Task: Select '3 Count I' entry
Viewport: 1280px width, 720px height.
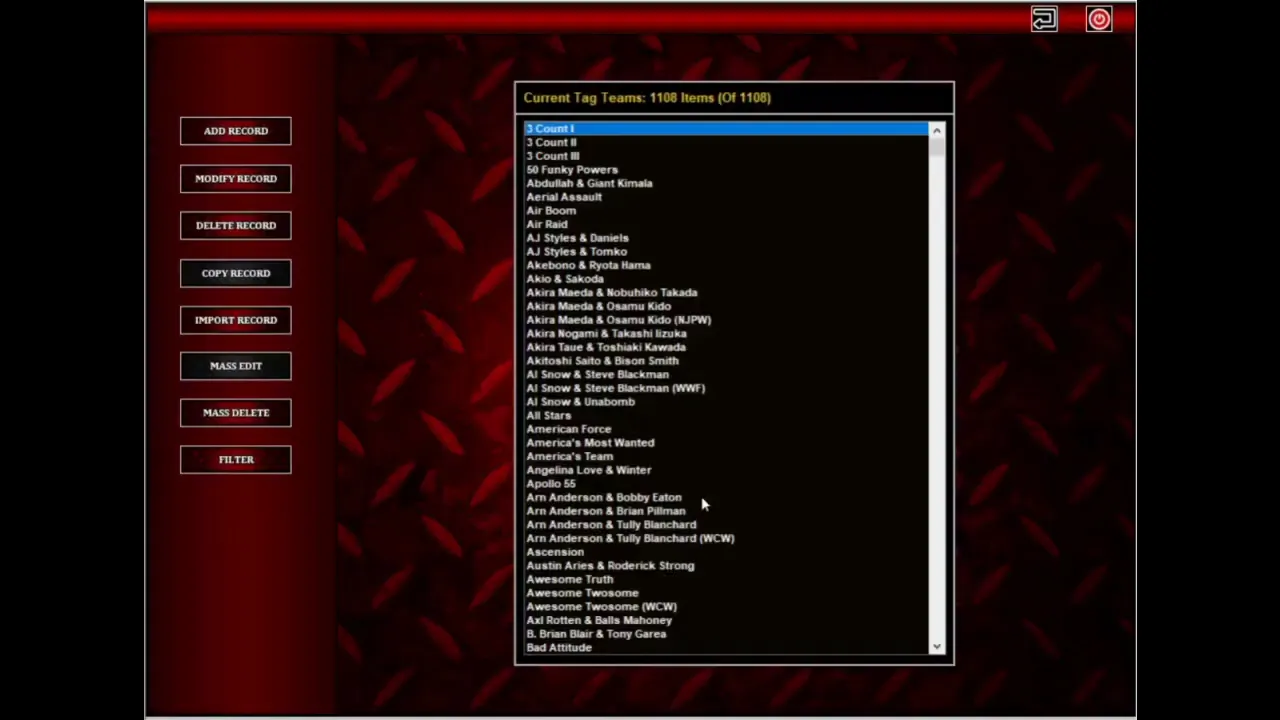Action: pyautogui.click(x=727, y=128)
